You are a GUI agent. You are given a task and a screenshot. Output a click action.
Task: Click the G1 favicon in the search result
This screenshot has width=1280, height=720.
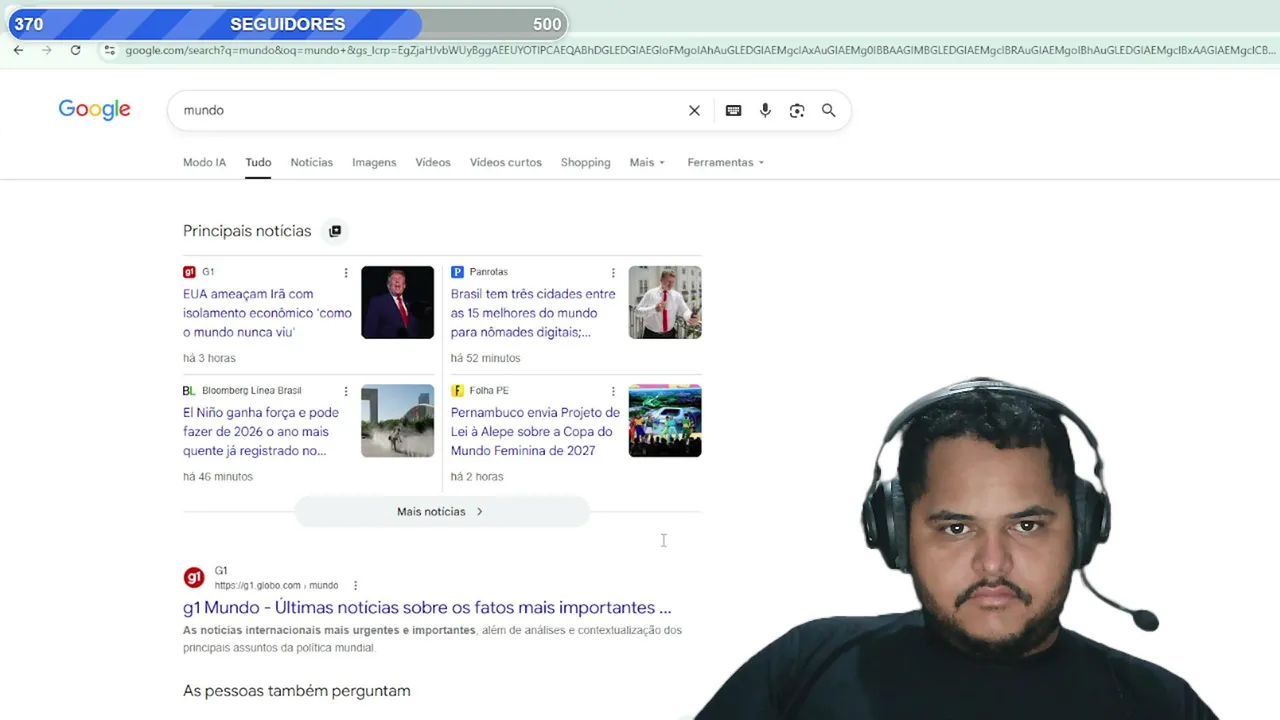click(x=194, y=577)
